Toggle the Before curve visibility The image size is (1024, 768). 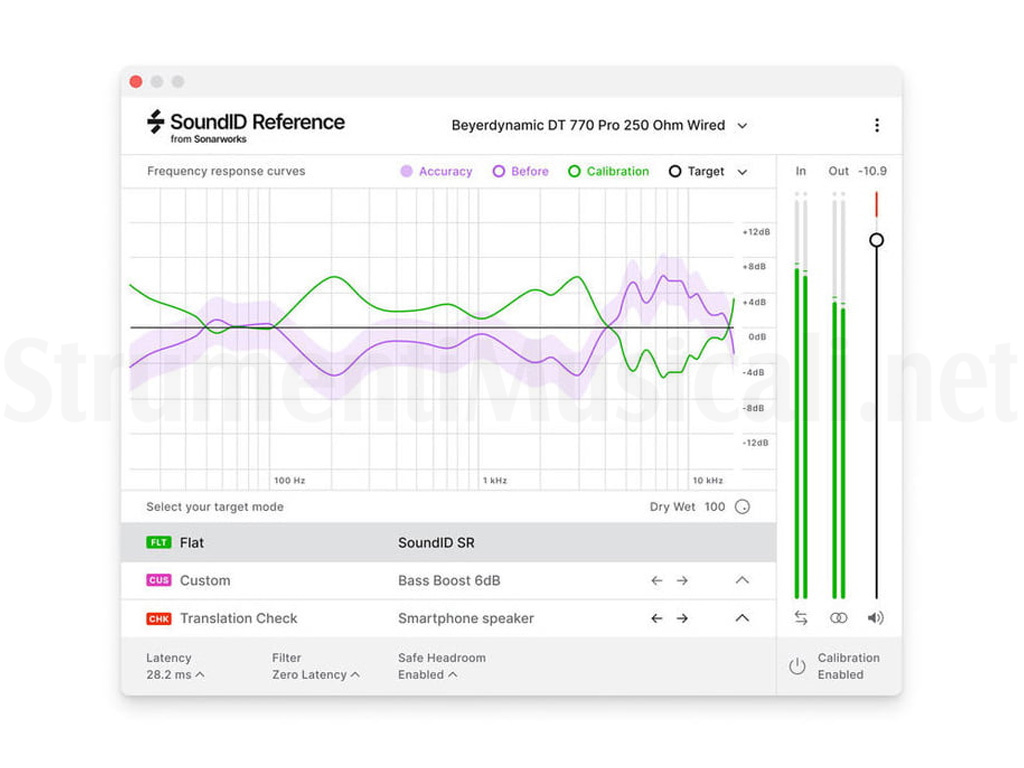tap(521, 172)
